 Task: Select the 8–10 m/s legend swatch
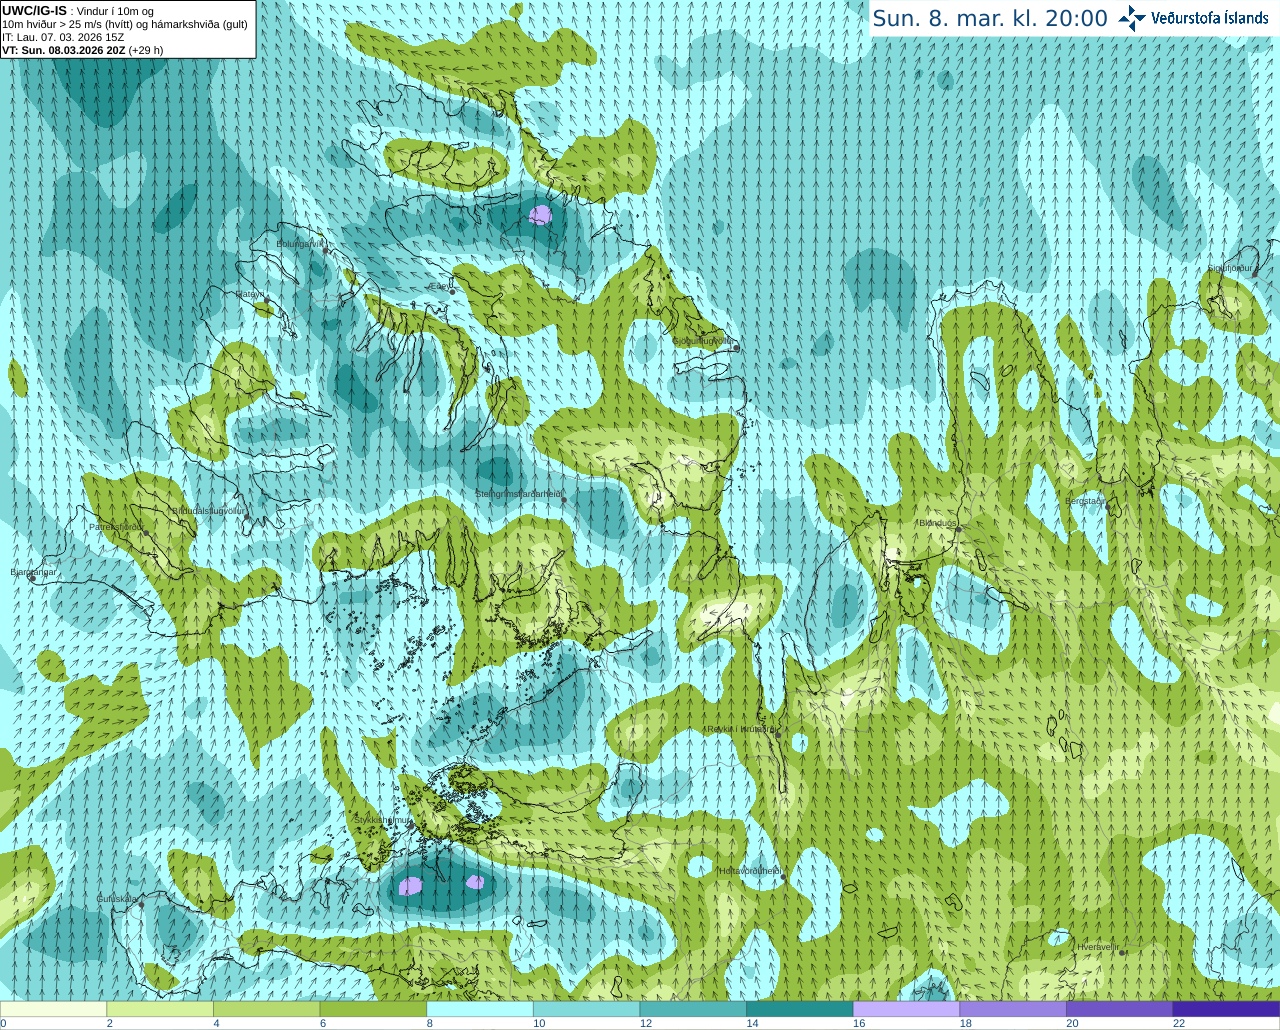pyautogui.click(x=480, y=1009)
